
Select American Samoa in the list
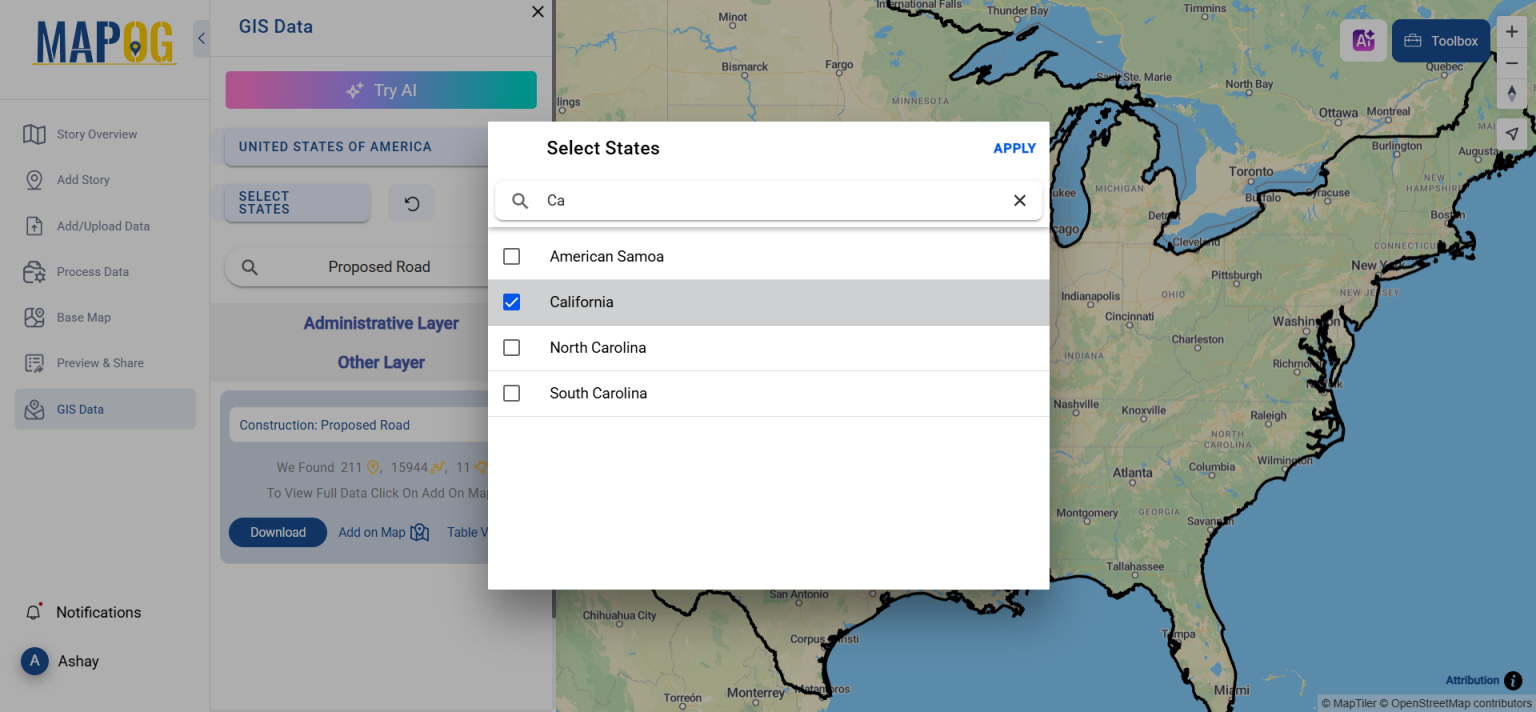(x=511, y=256)
